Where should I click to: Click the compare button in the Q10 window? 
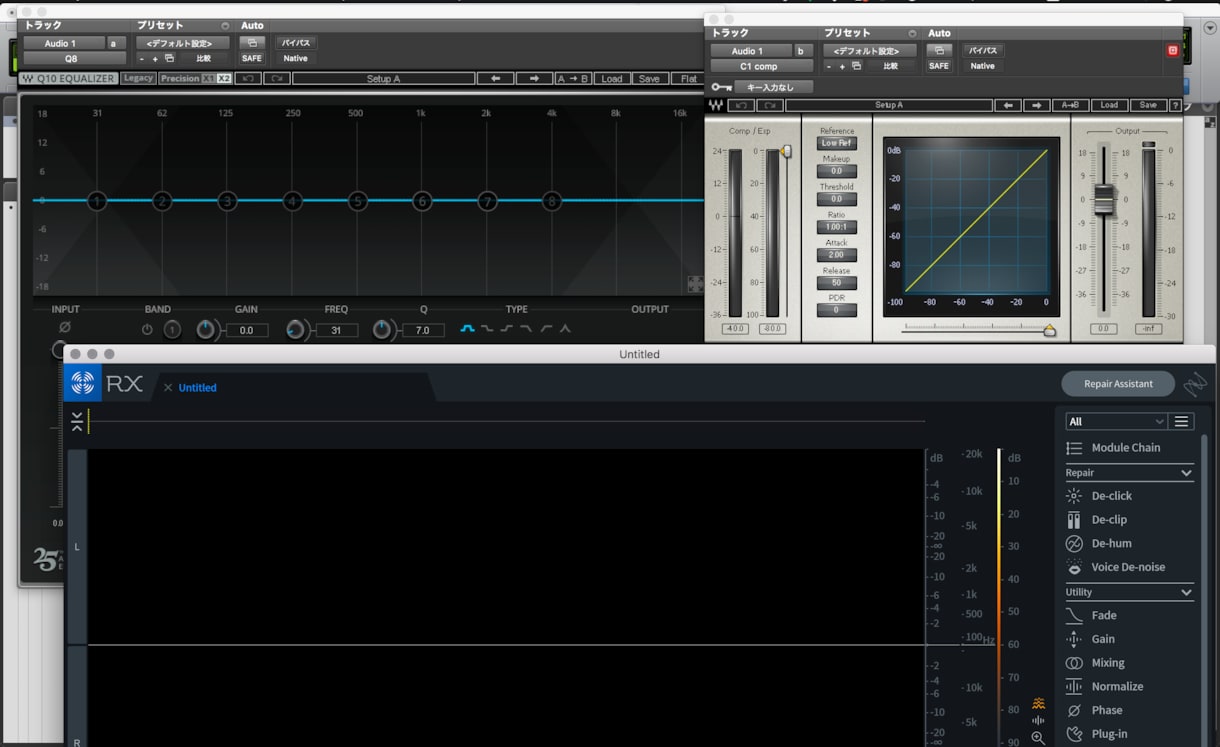pos(203,58)
